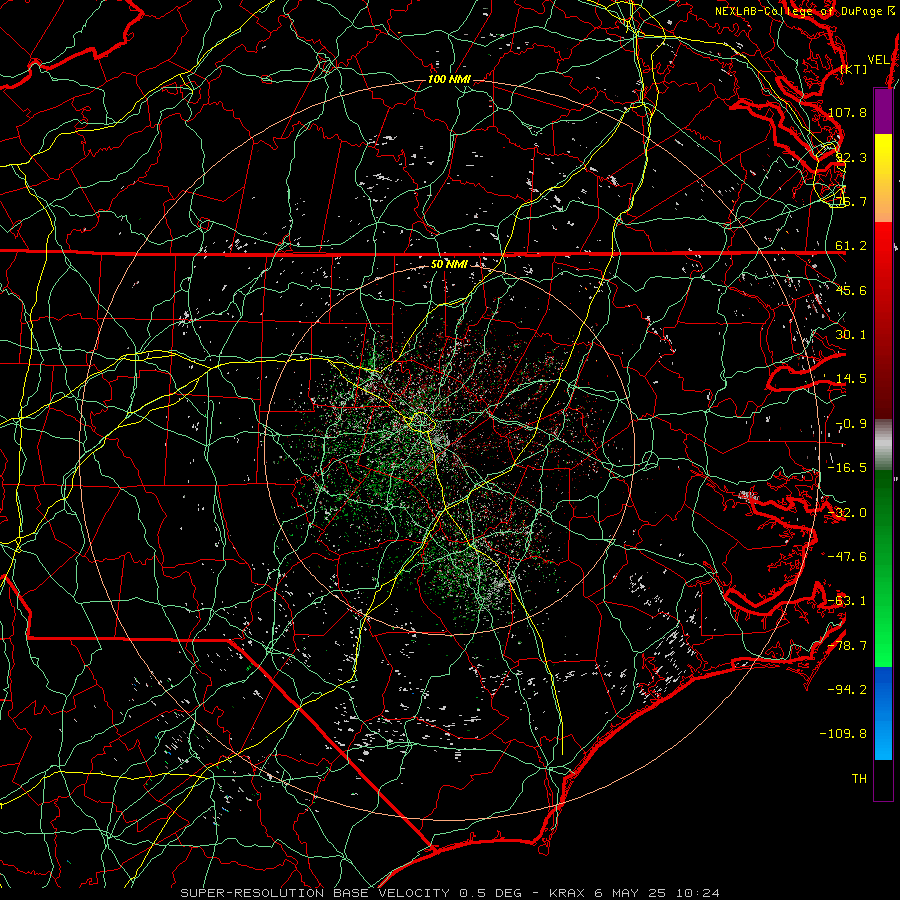Click the 100 NMI range ring label
Image resolution: width=900 pixels, height=900 pixels.
pyautogui.click(x=449, y=79)
